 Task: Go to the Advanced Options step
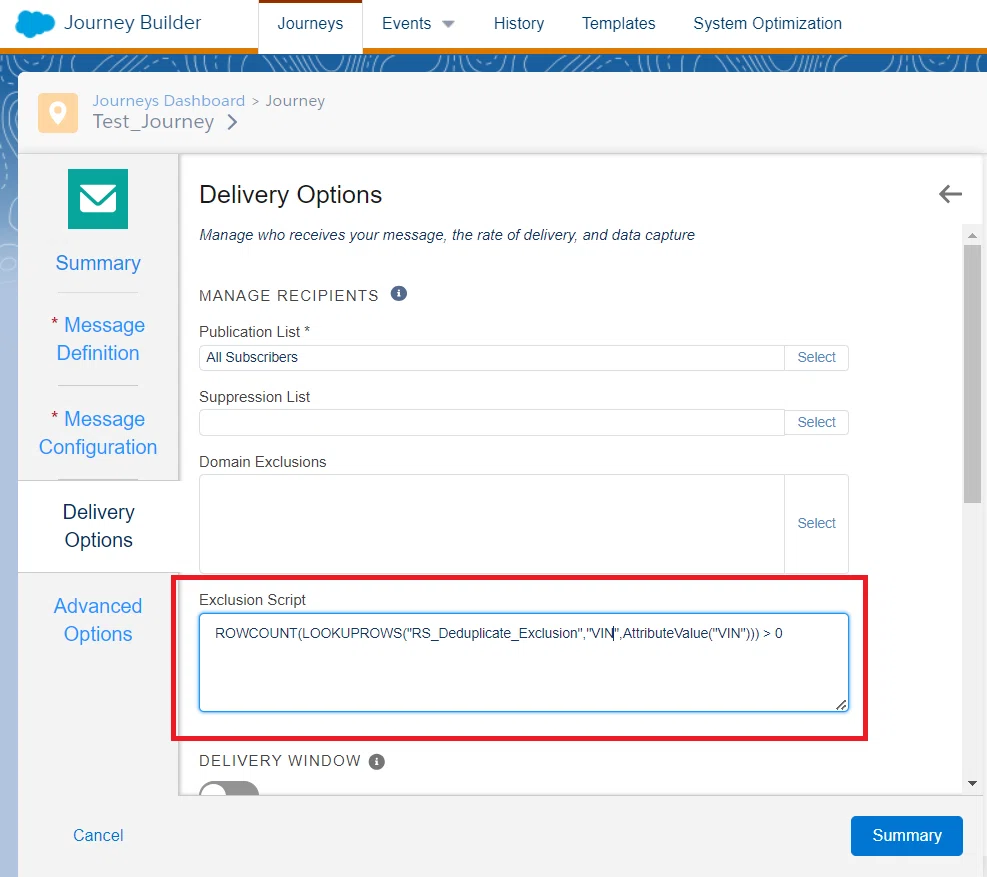click(x=98, y=620)
